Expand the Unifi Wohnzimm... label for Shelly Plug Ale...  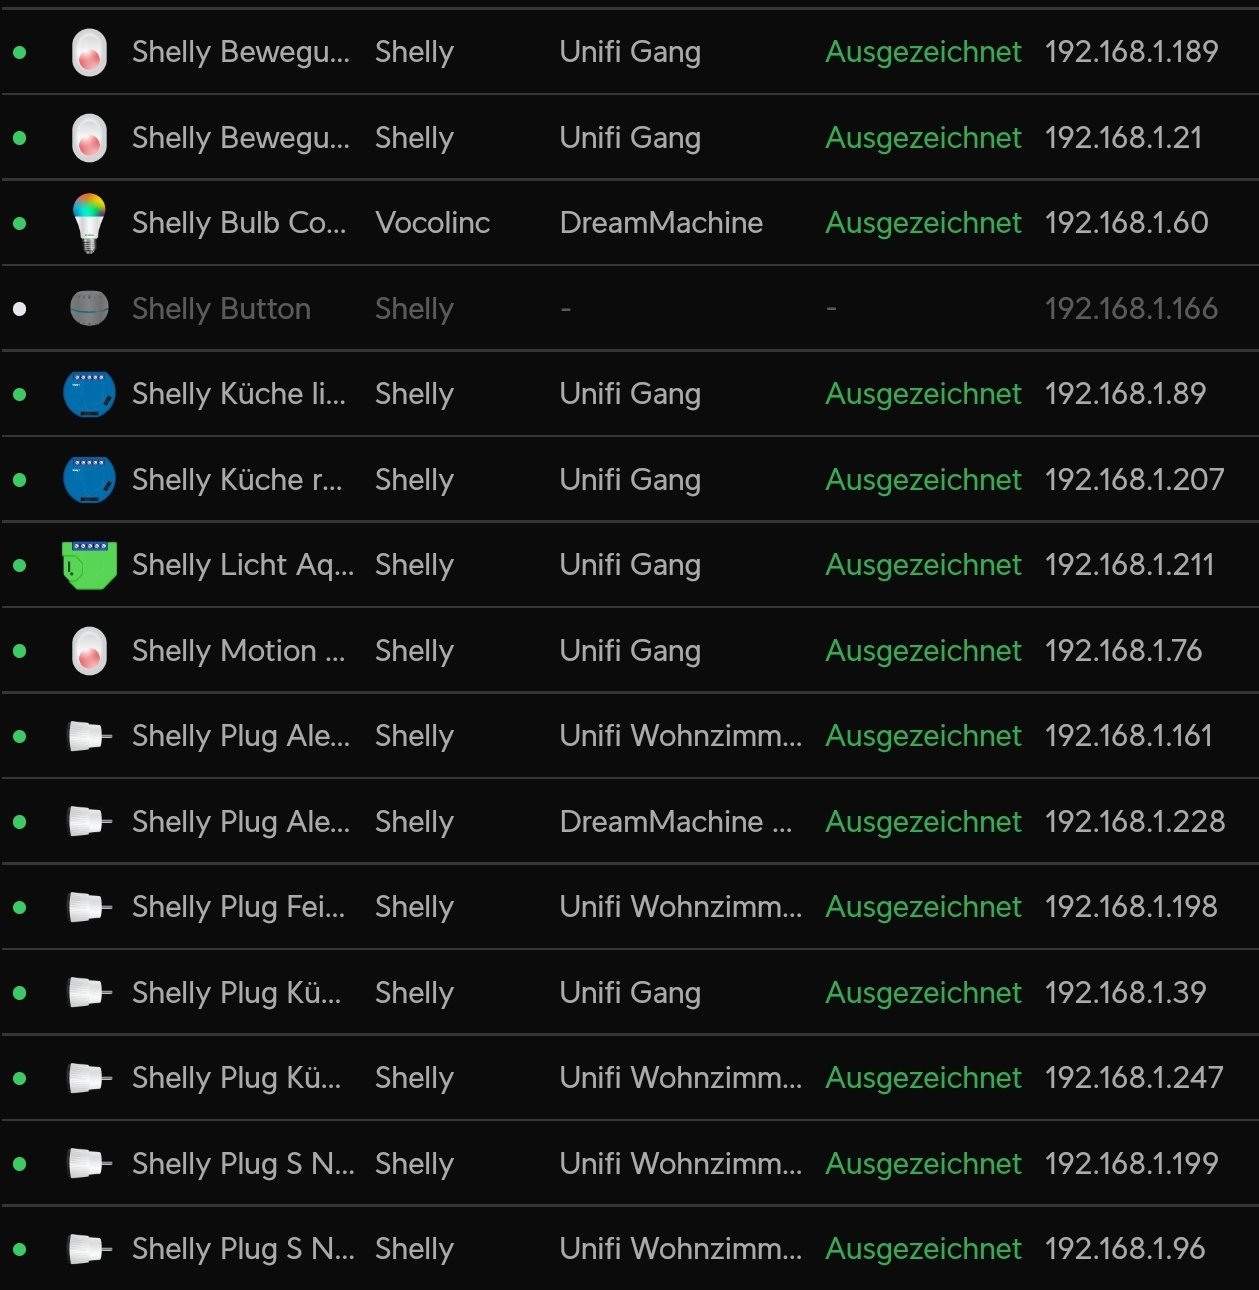[x=681, y=736]
